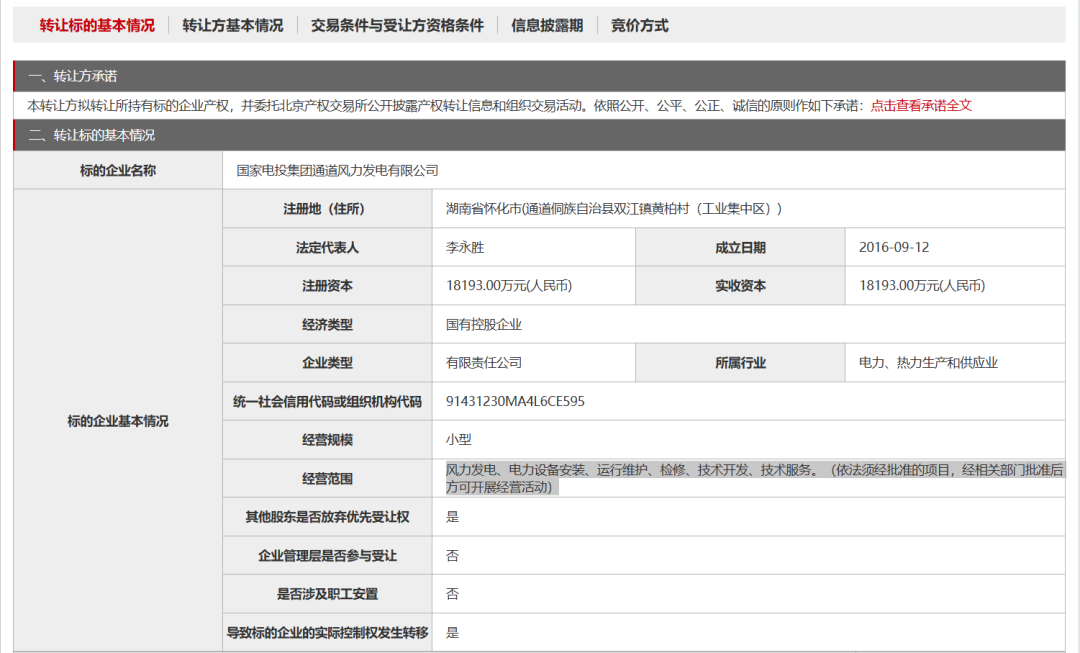Screen dimensions: 1080x653
Task: Select the 实收资本 value 18193.00万元
Action: coord(922,286)
